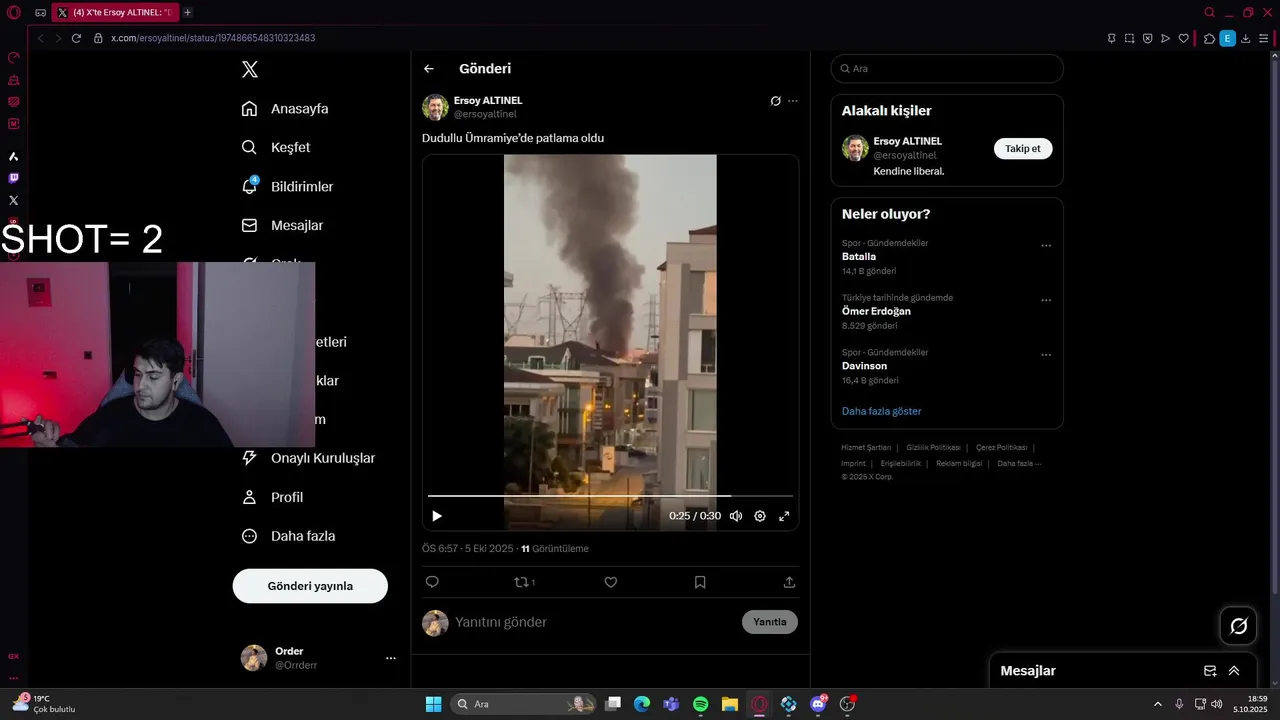Open a new browser tab

(187, 12)
